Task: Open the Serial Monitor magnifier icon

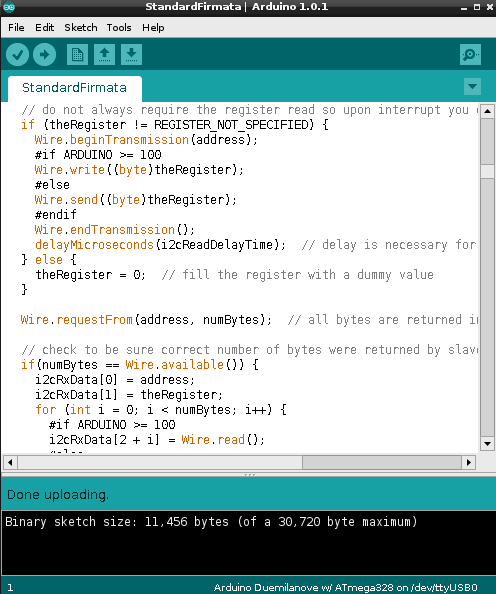Action: coord(470,55)
